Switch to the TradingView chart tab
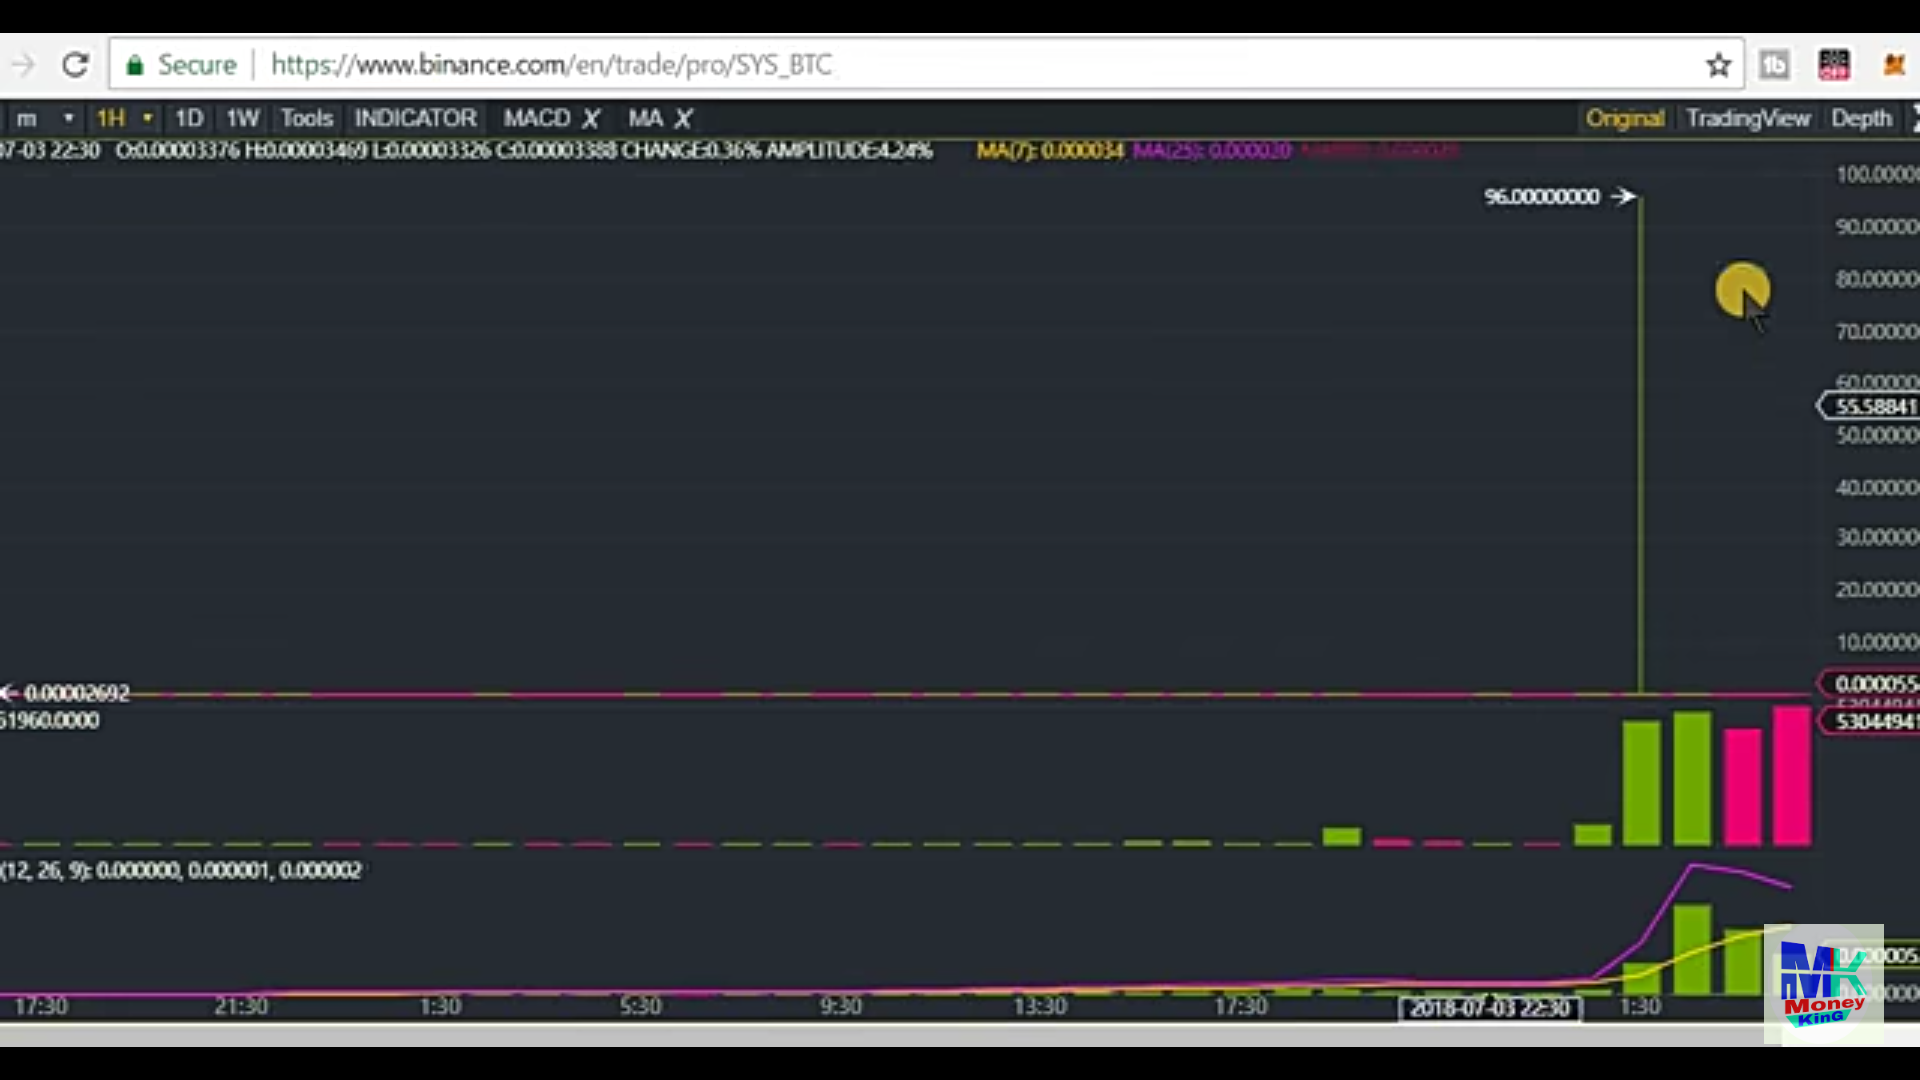Image resolution: width=1920 pixels, height=1080 pixels. 1747,118
